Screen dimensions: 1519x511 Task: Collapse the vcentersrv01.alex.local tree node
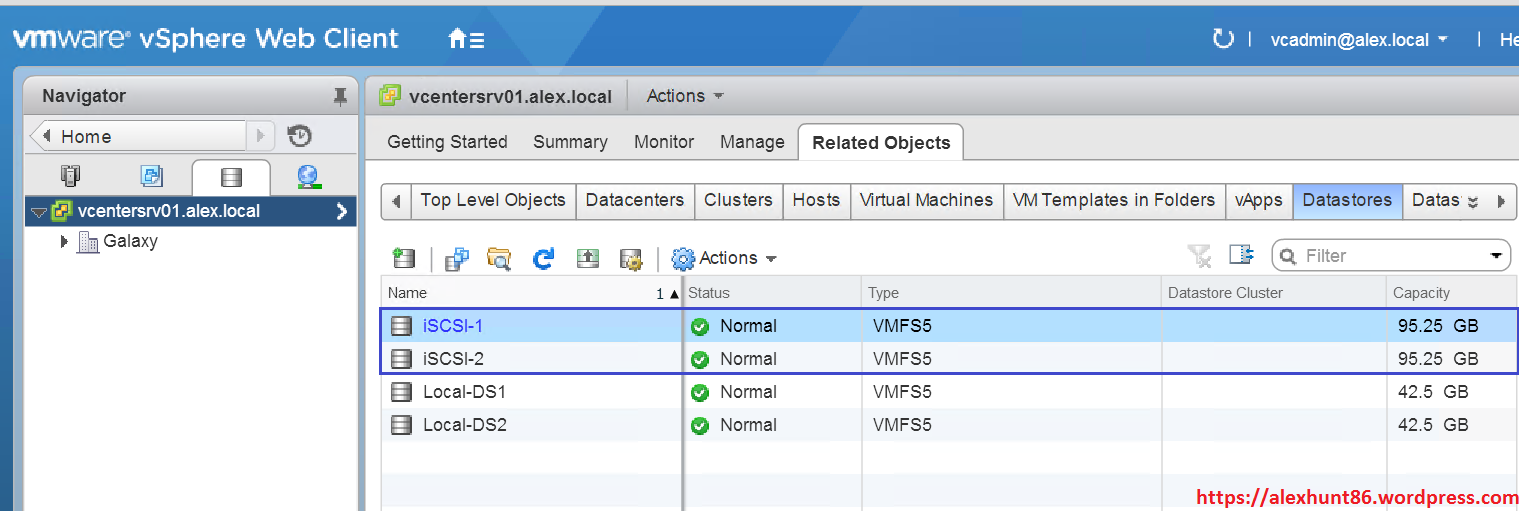tap(38, 212)
